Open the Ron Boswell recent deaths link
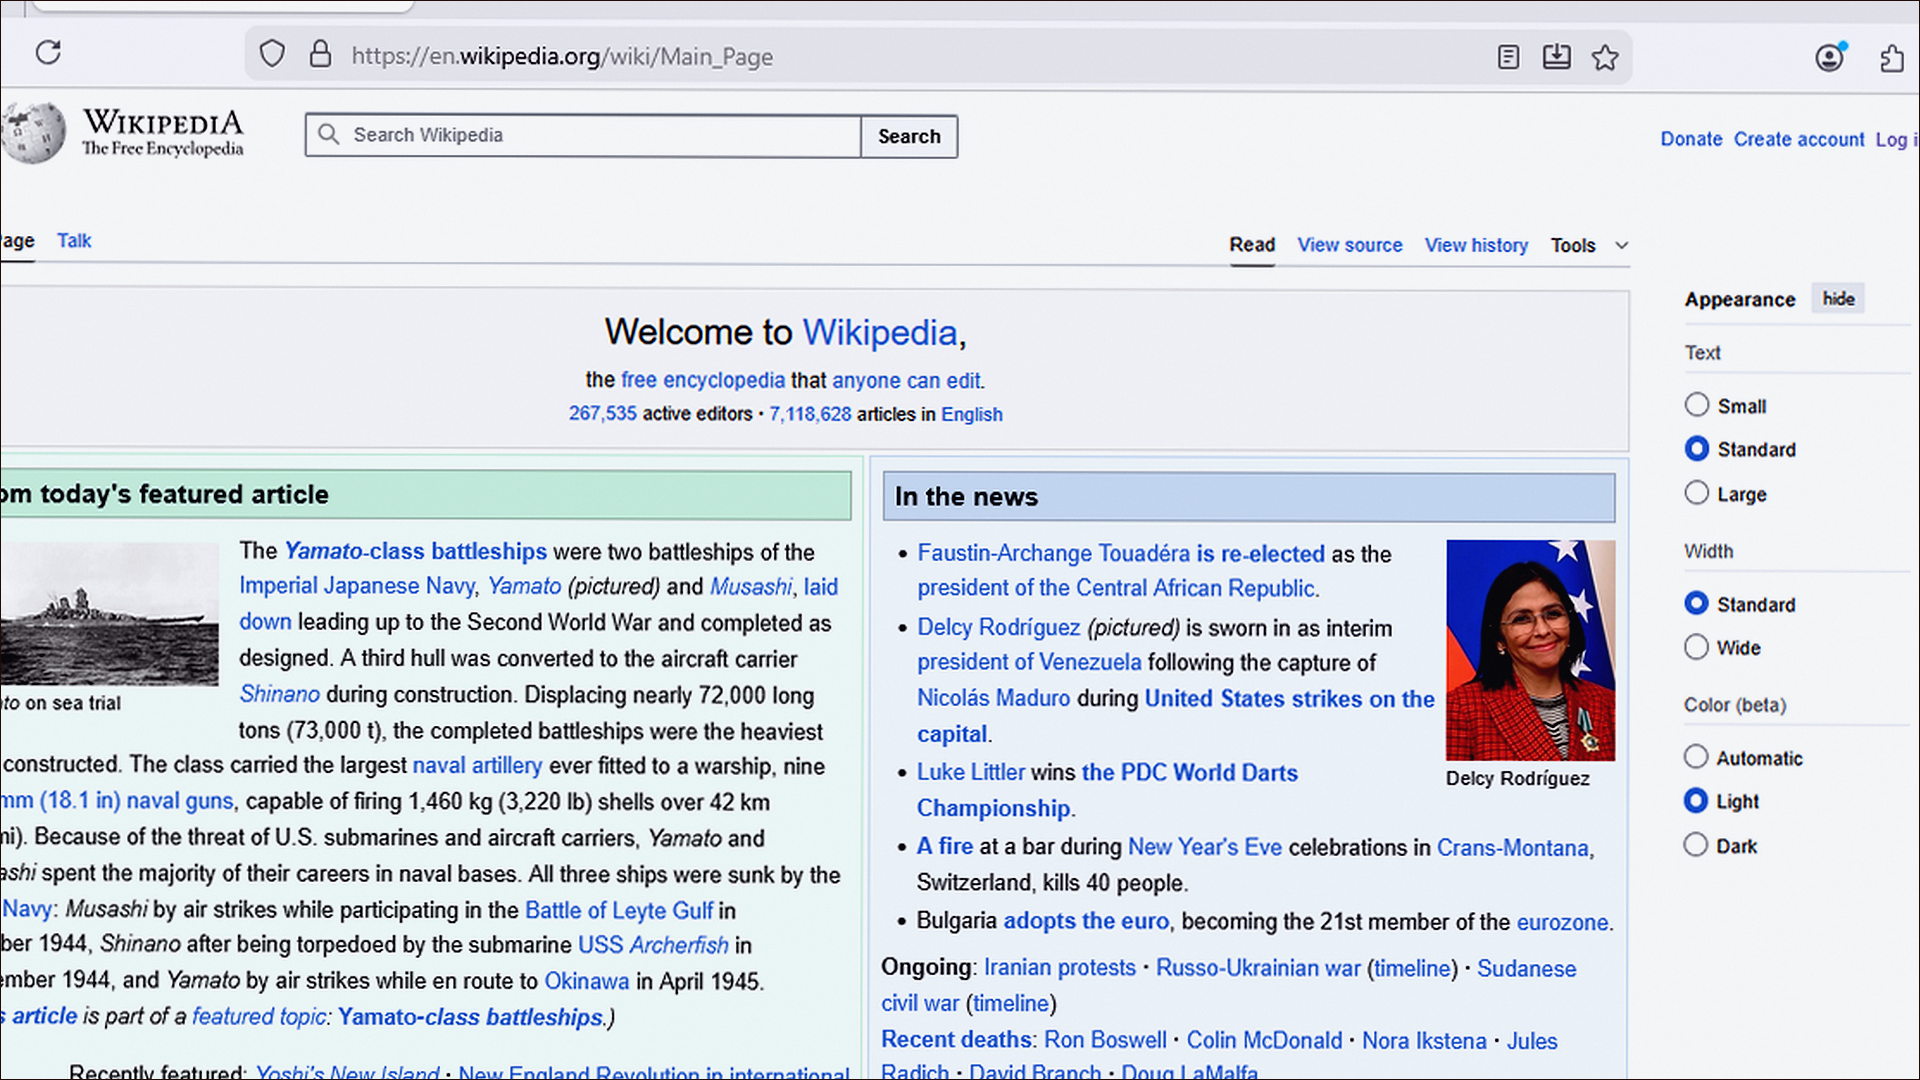Viewport: 1920px width, 1080px height. tap(1105, 1040)
